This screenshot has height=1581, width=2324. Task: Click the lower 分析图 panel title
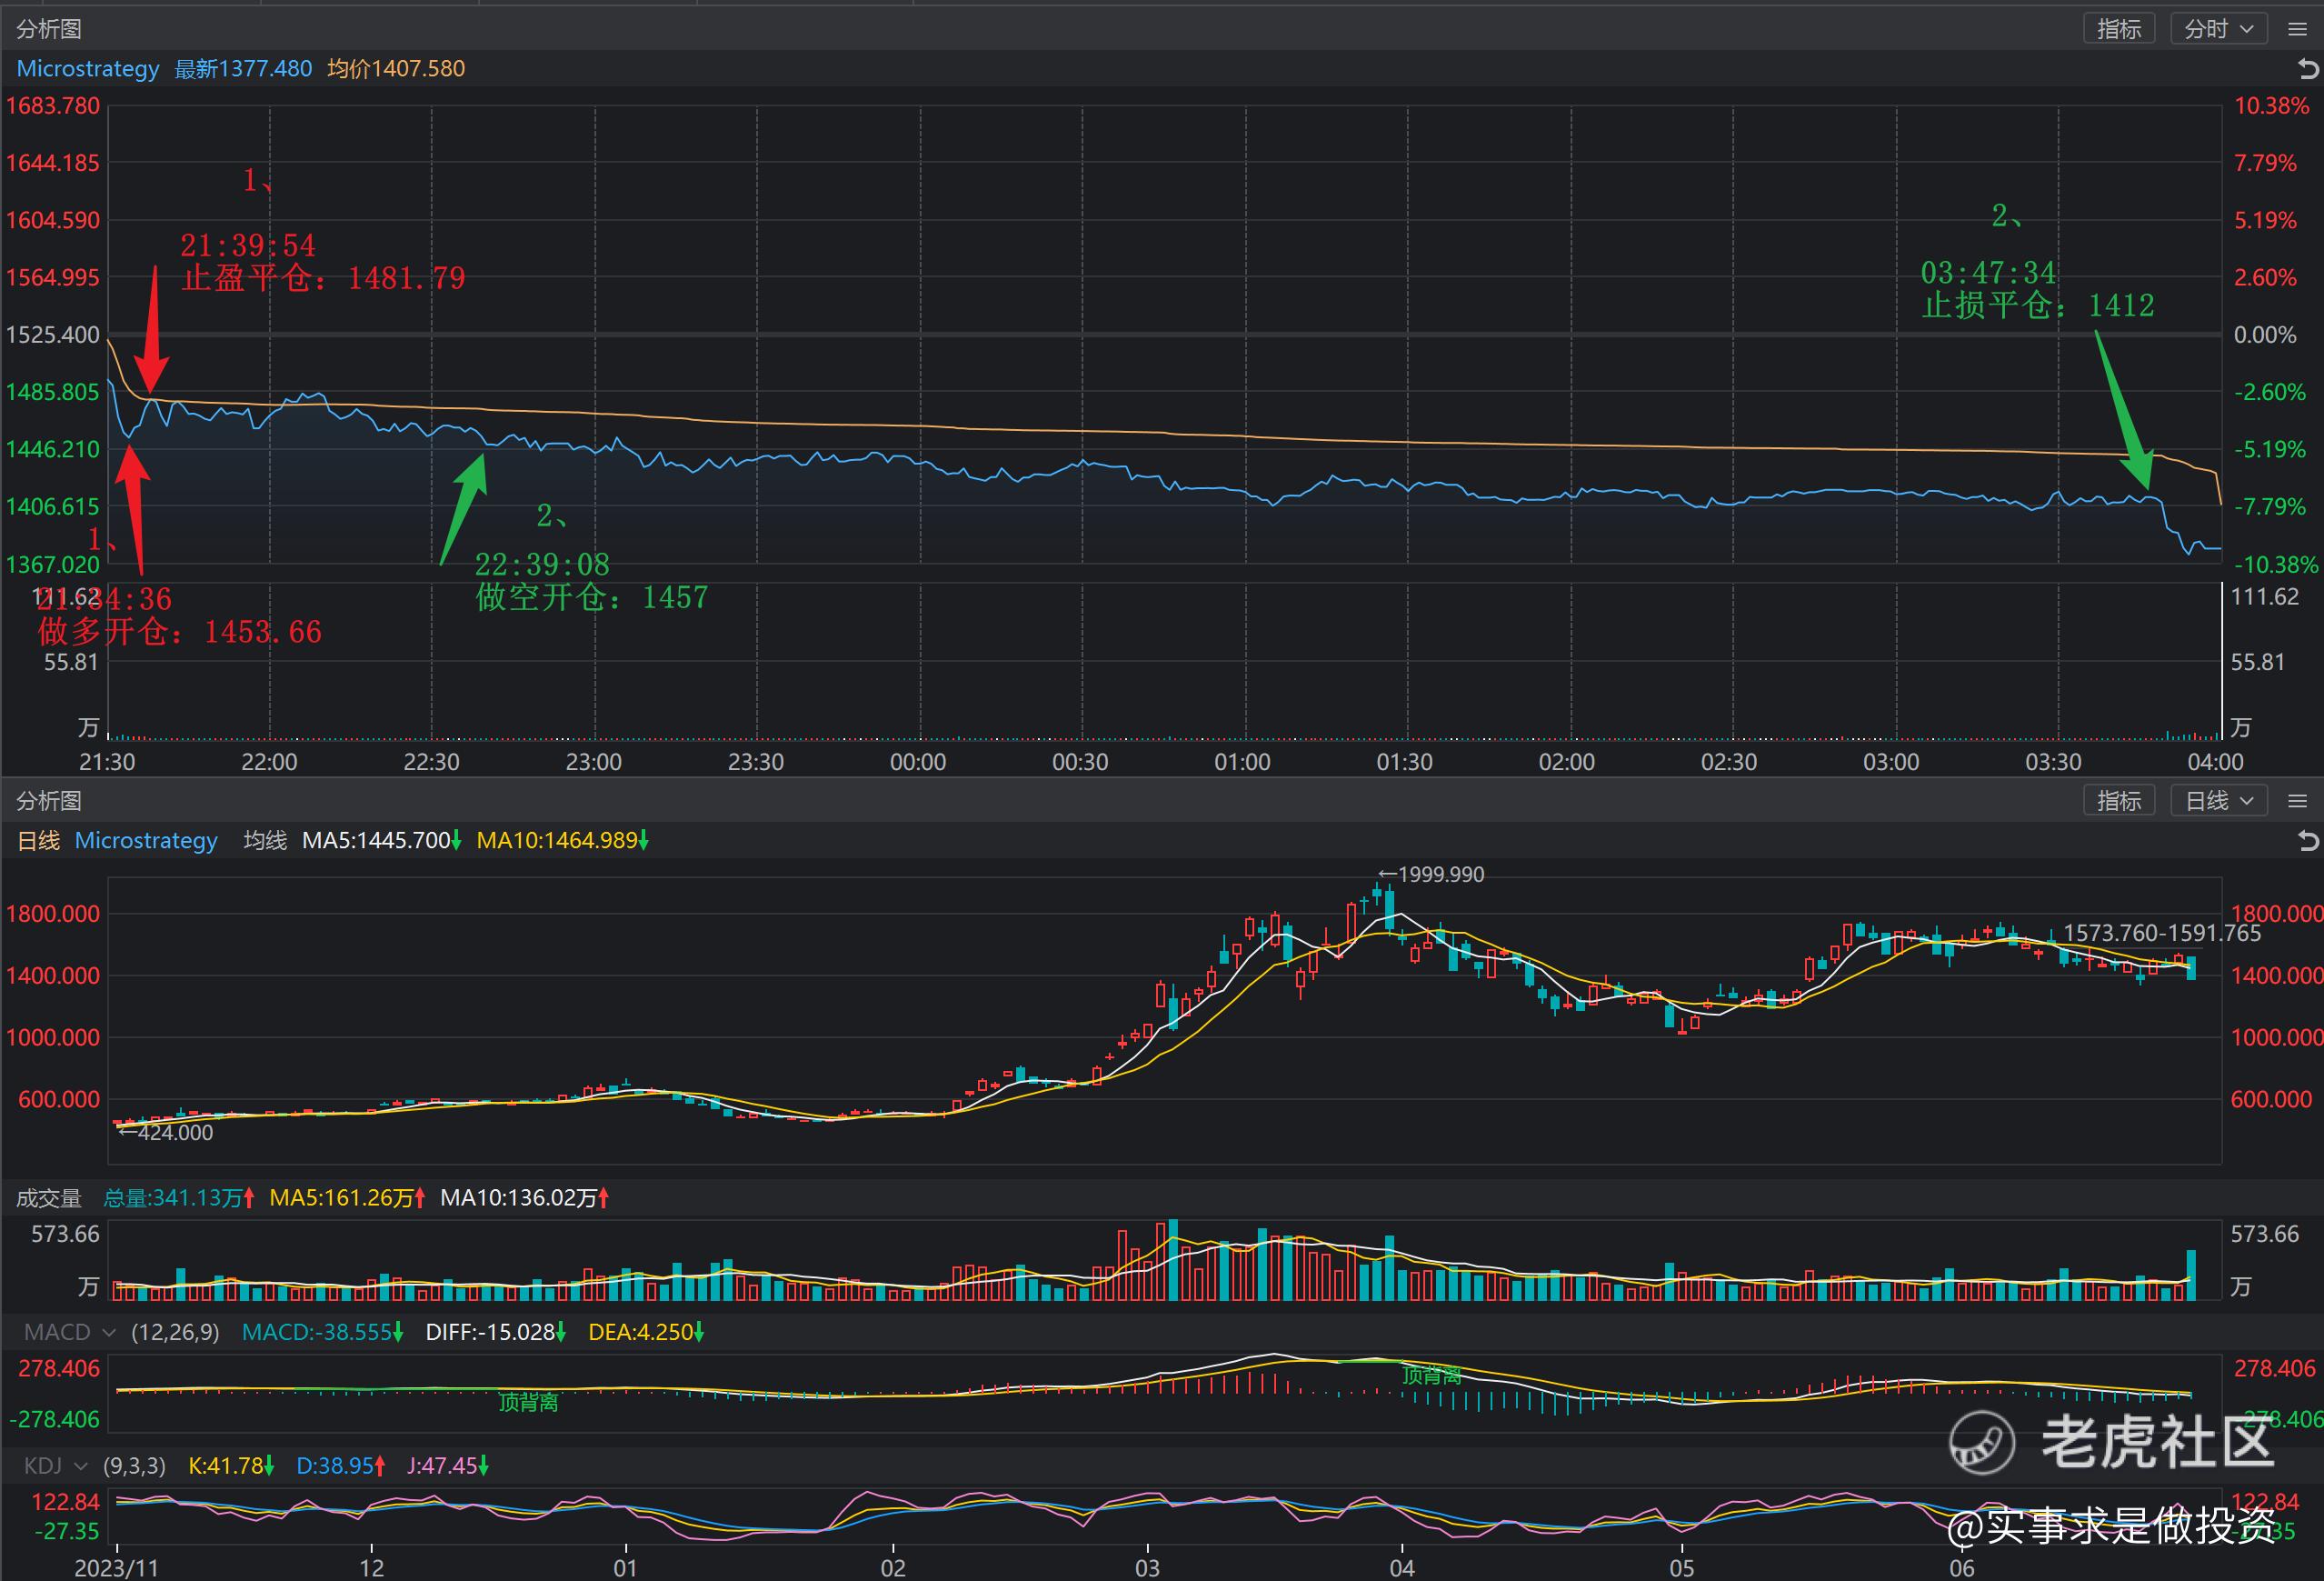[48, 801]
